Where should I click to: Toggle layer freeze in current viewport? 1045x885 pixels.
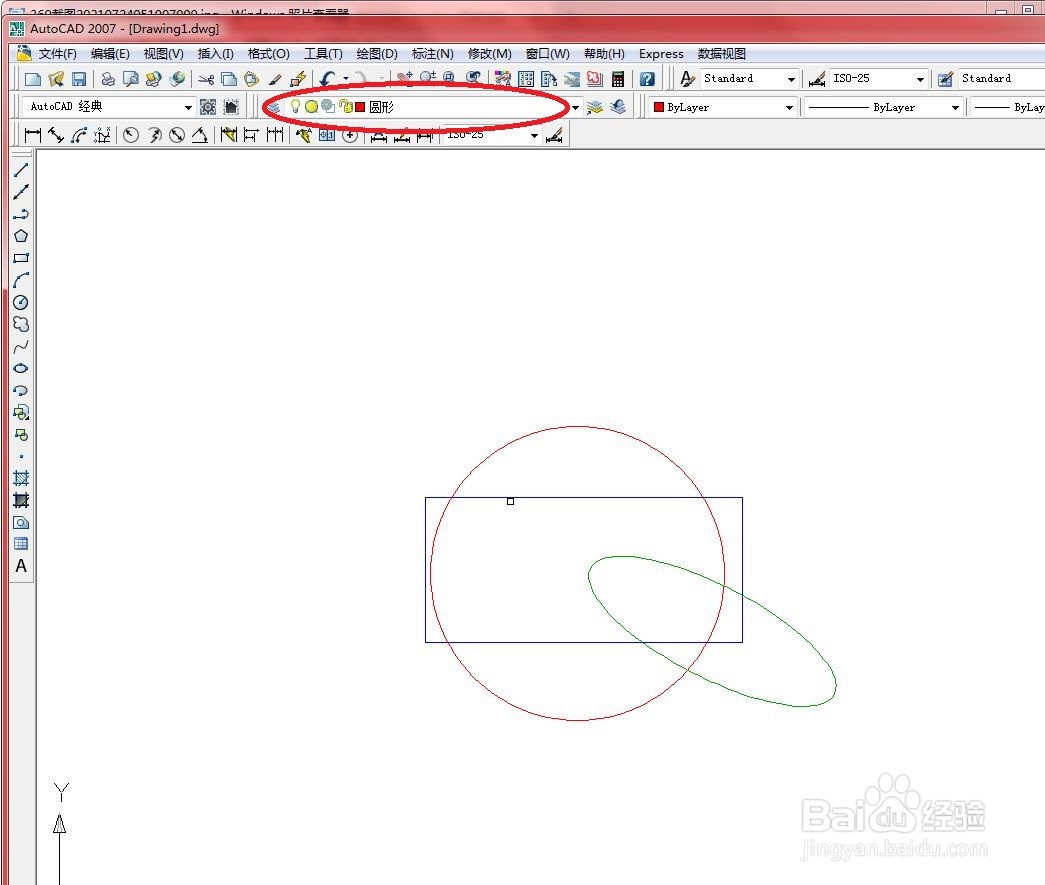coord(328,107)
